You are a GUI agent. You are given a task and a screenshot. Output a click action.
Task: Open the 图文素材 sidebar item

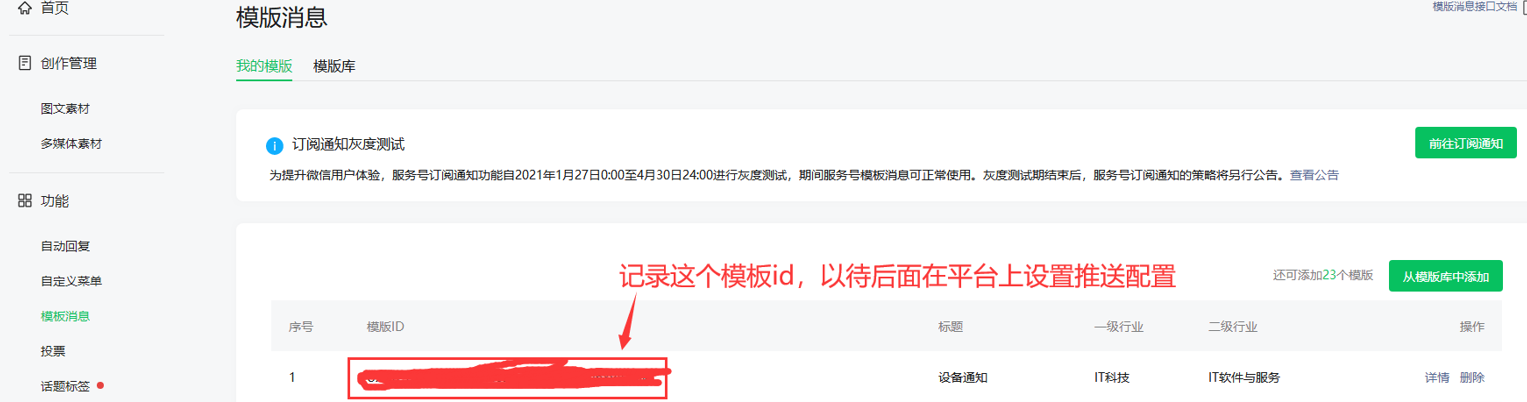[72, 108]
